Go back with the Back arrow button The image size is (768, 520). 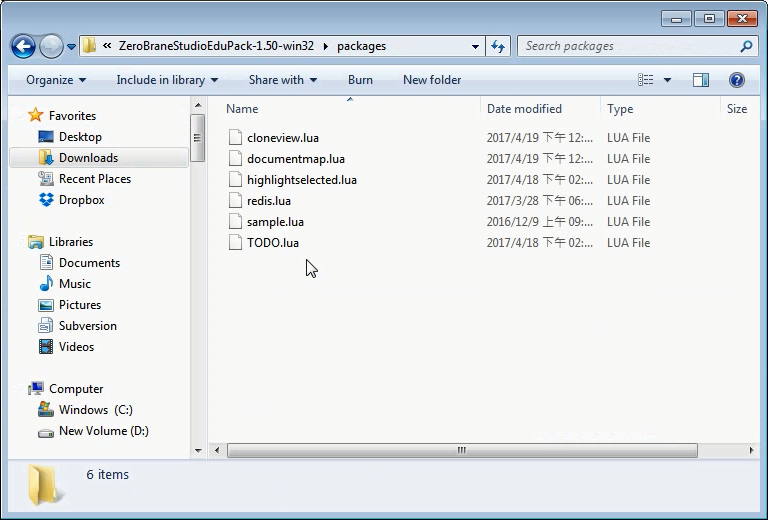click(23, 47)
